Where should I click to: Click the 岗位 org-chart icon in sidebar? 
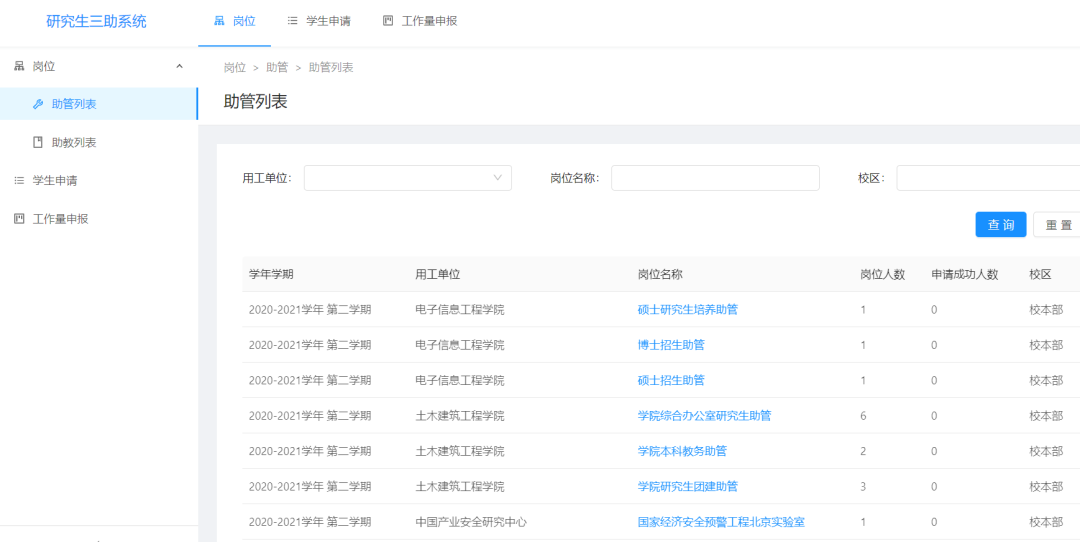point(19,66)
